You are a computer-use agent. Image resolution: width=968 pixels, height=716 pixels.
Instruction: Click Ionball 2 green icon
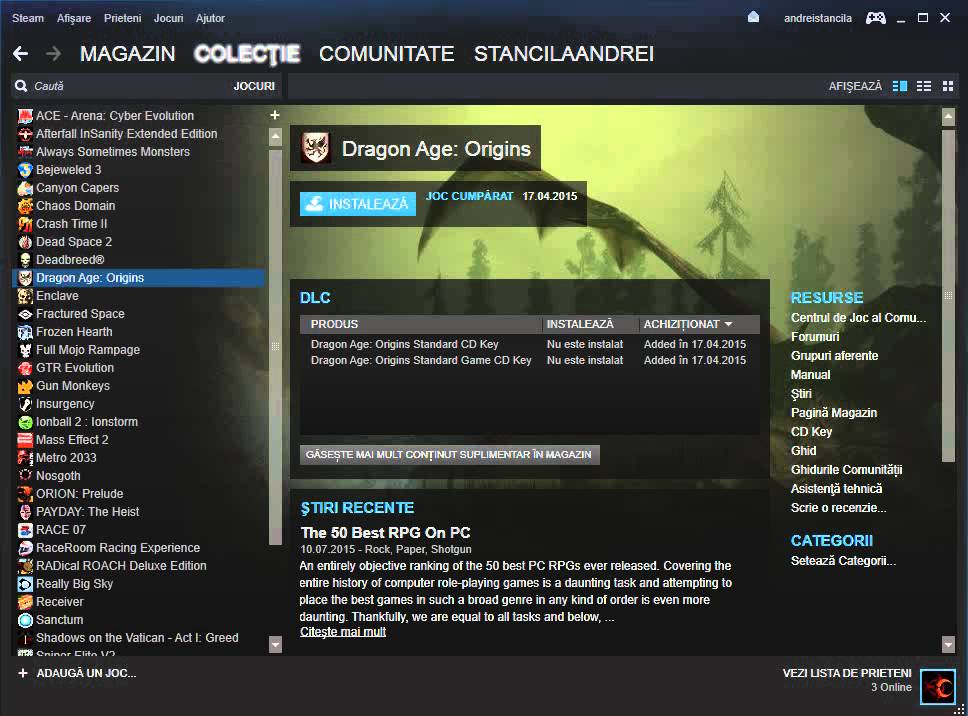pyautogui.click(x=25, y=422)
